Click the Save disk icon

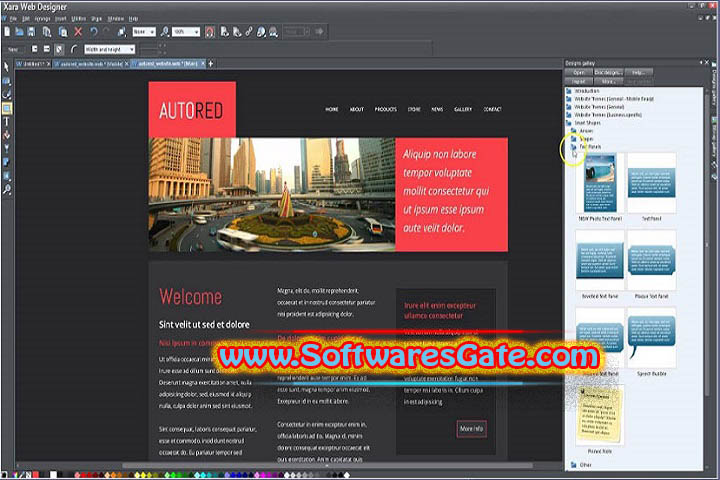31,32
